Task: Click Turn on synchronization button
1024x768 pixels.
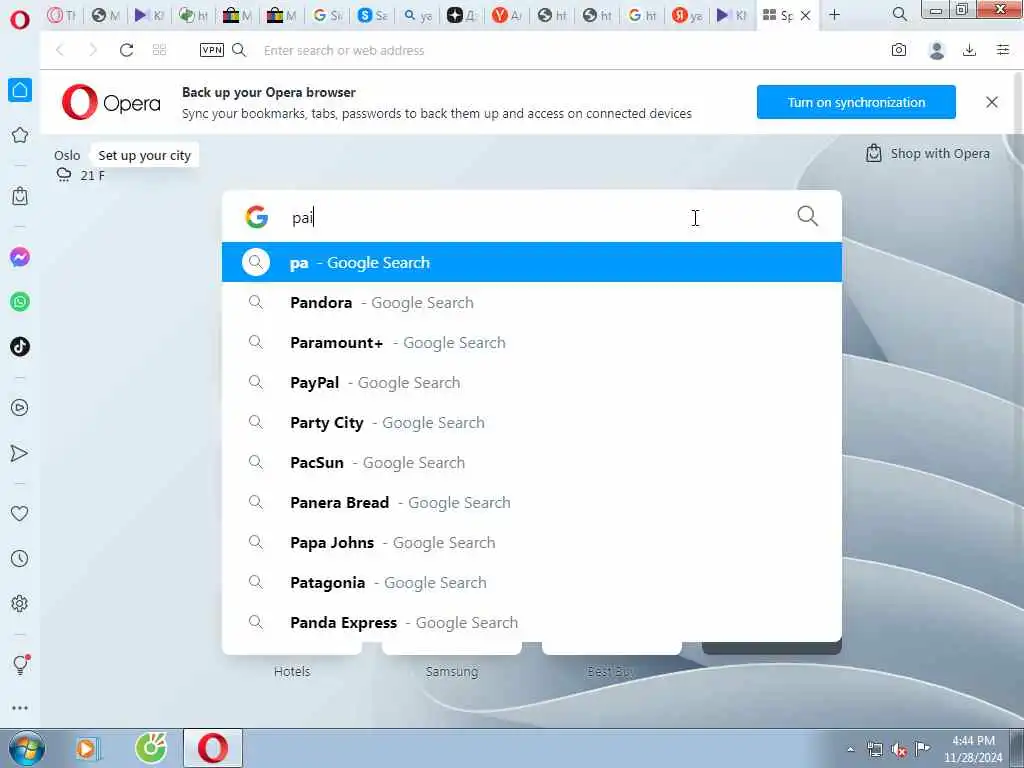Action: coord(856,102)
